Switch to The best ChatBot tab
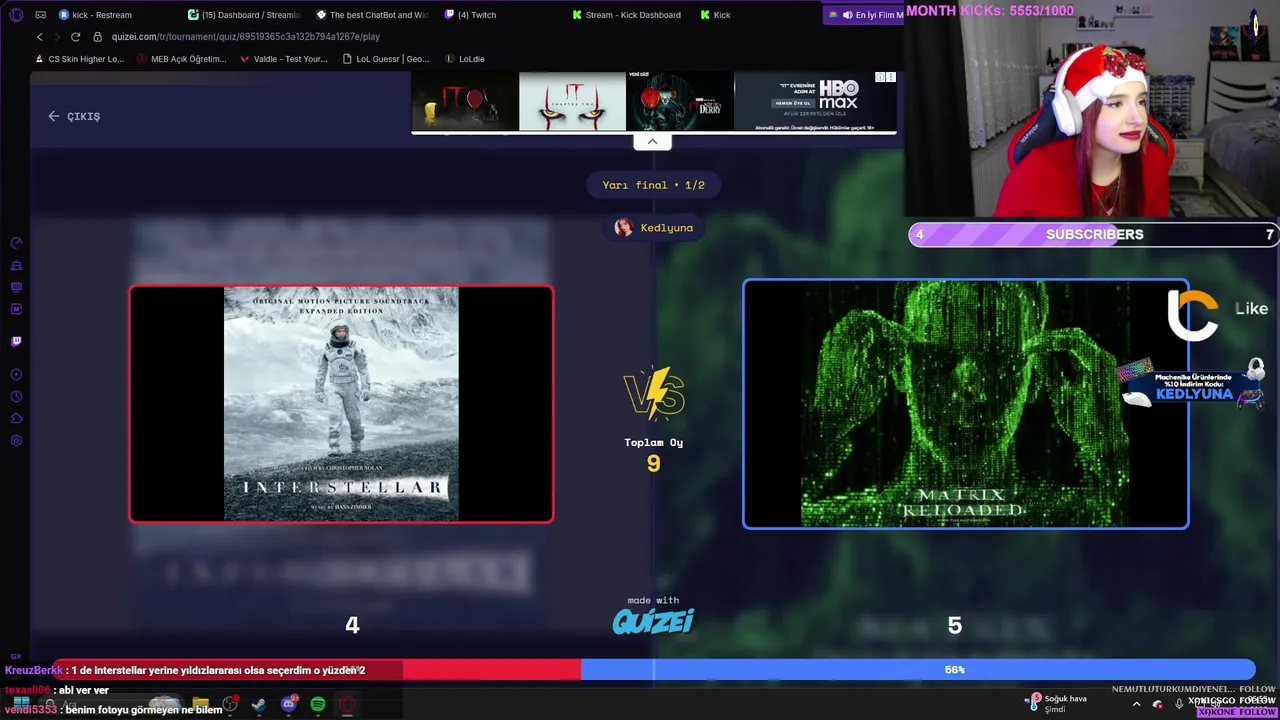This screenshot has height=720, width=1280. (x=373, y=15)
